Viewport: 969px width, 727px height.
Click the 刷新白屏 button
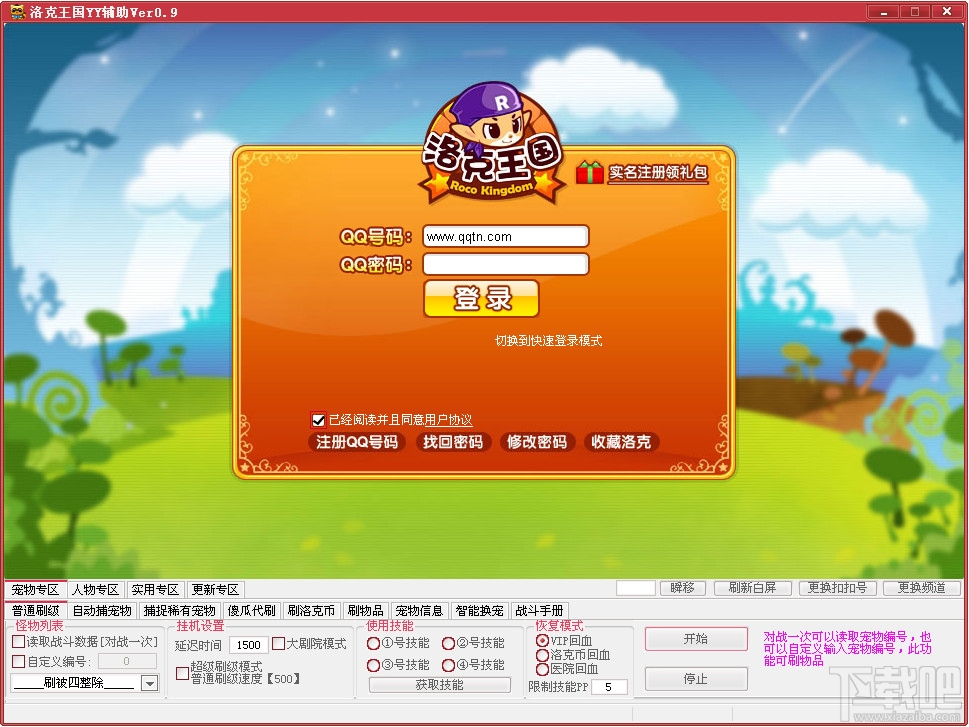tap(753, 588)
